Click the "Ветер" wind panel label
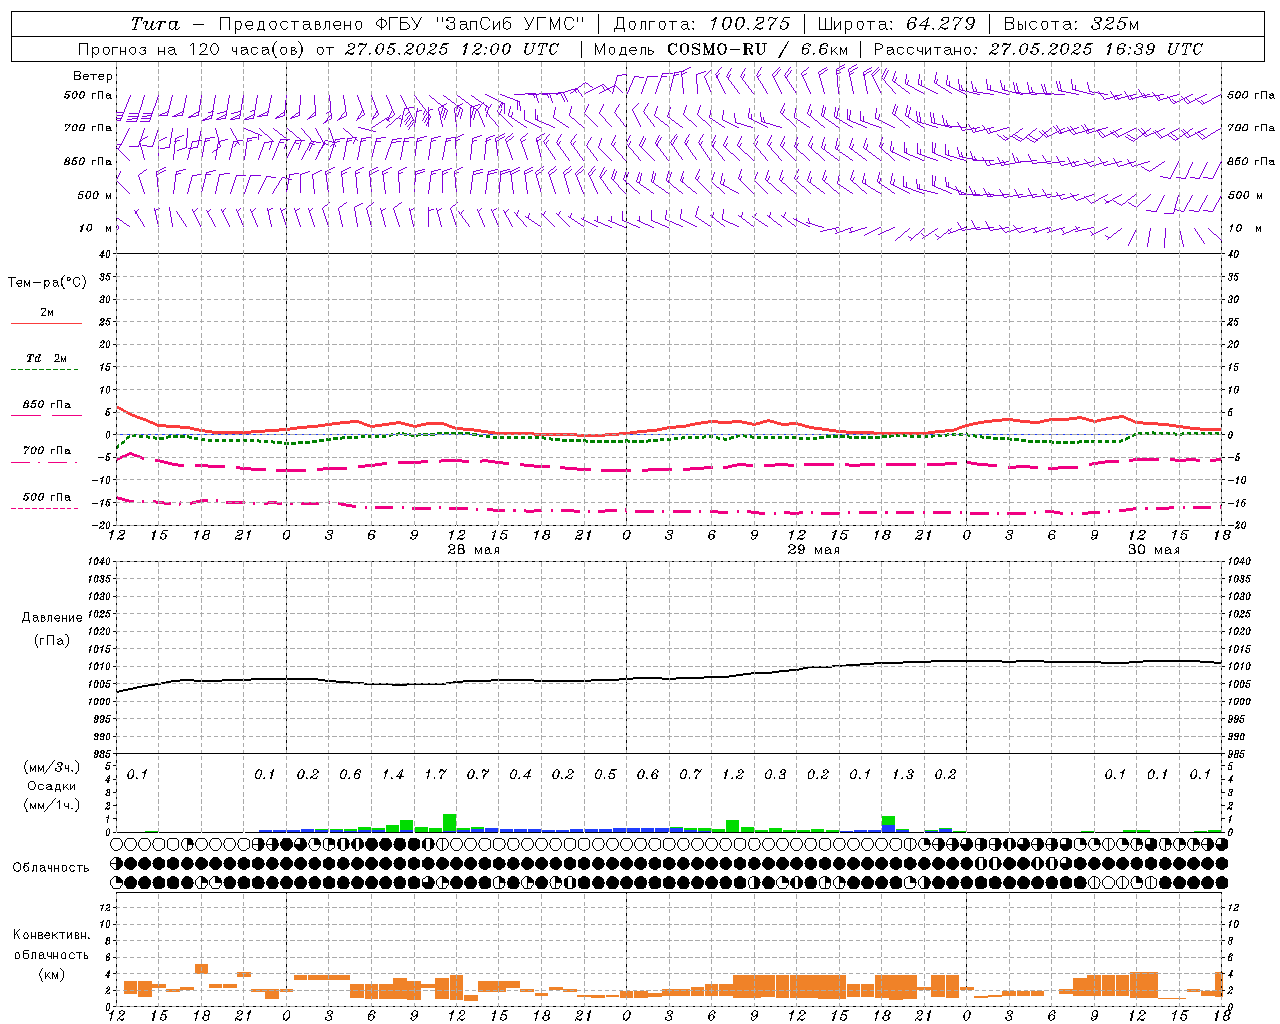 tap(93, 76)
